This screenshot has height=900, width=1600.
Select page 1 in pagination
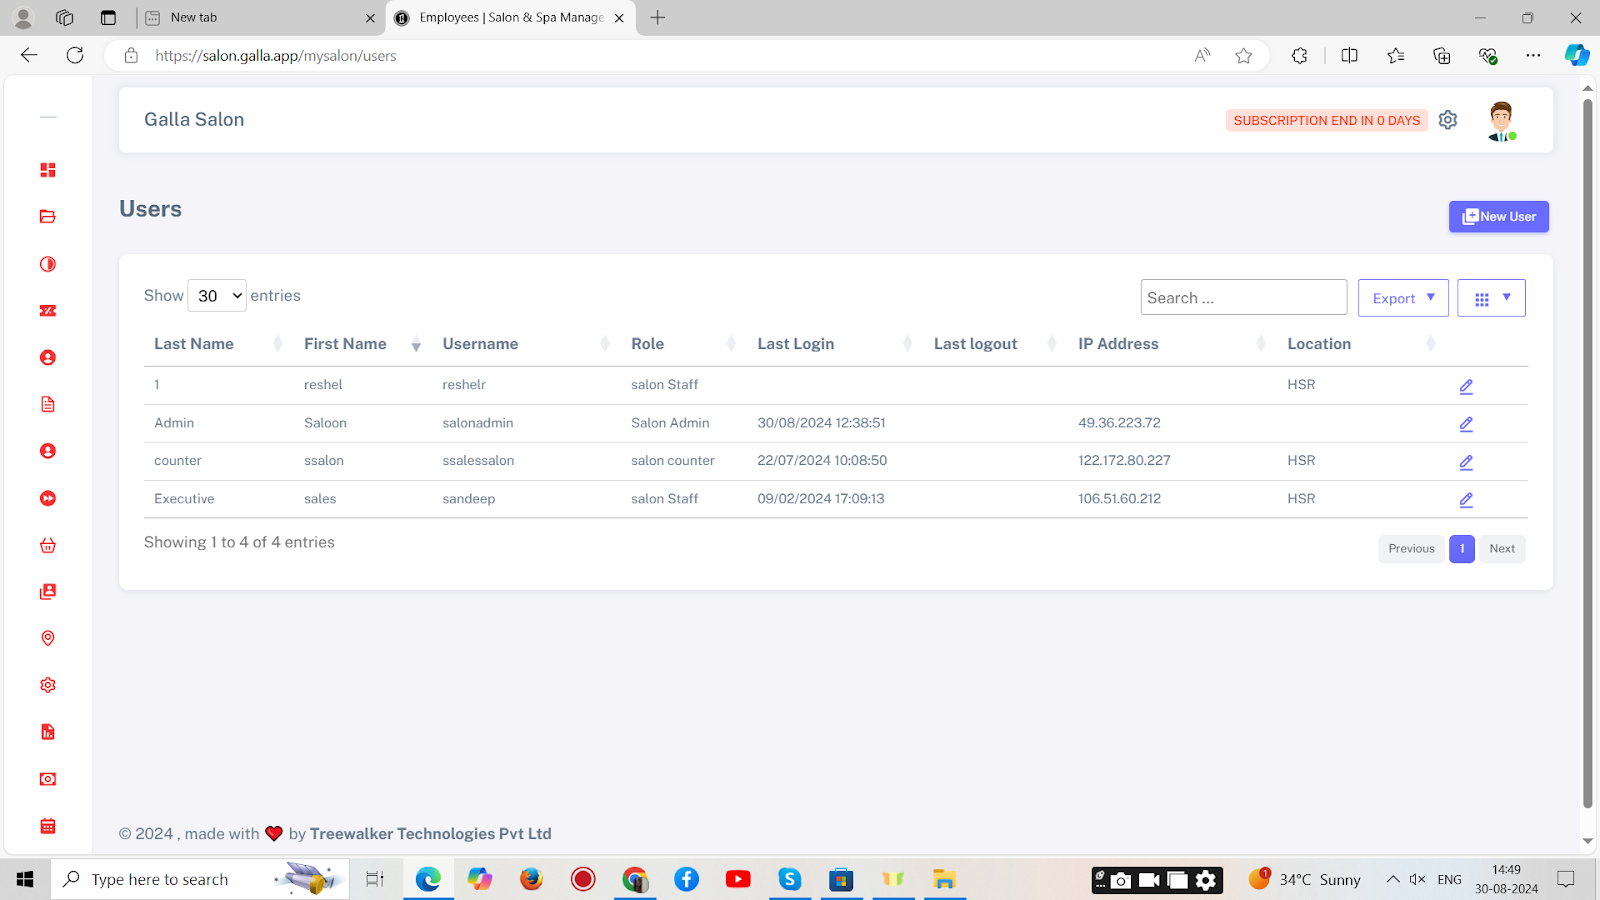pyautogui.click(x=1462, y=549)
